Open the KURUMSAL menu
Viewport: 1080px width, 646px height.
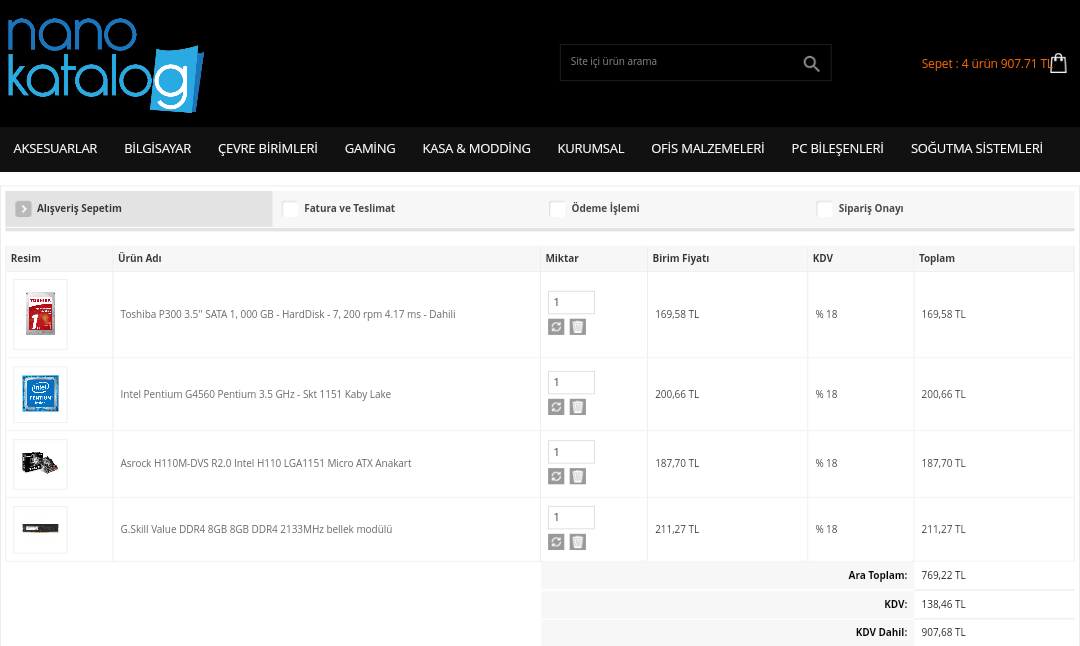(x=591, y=149)
